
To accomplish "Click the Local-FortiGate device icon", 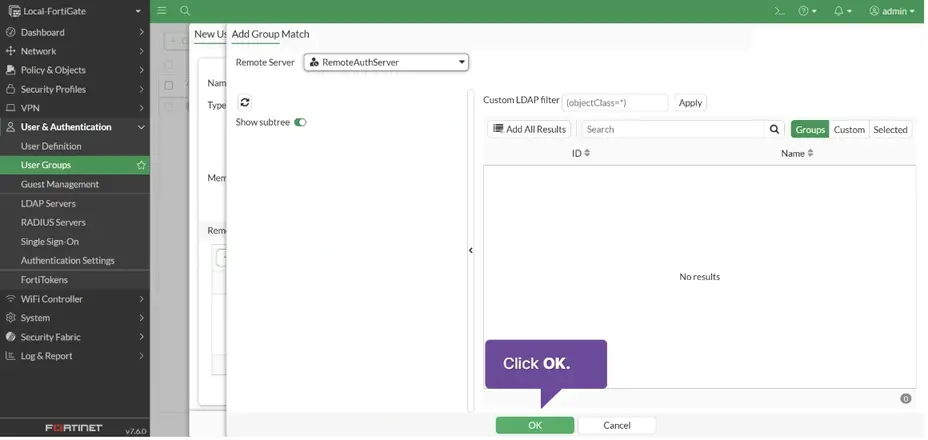I will point(14,11).
